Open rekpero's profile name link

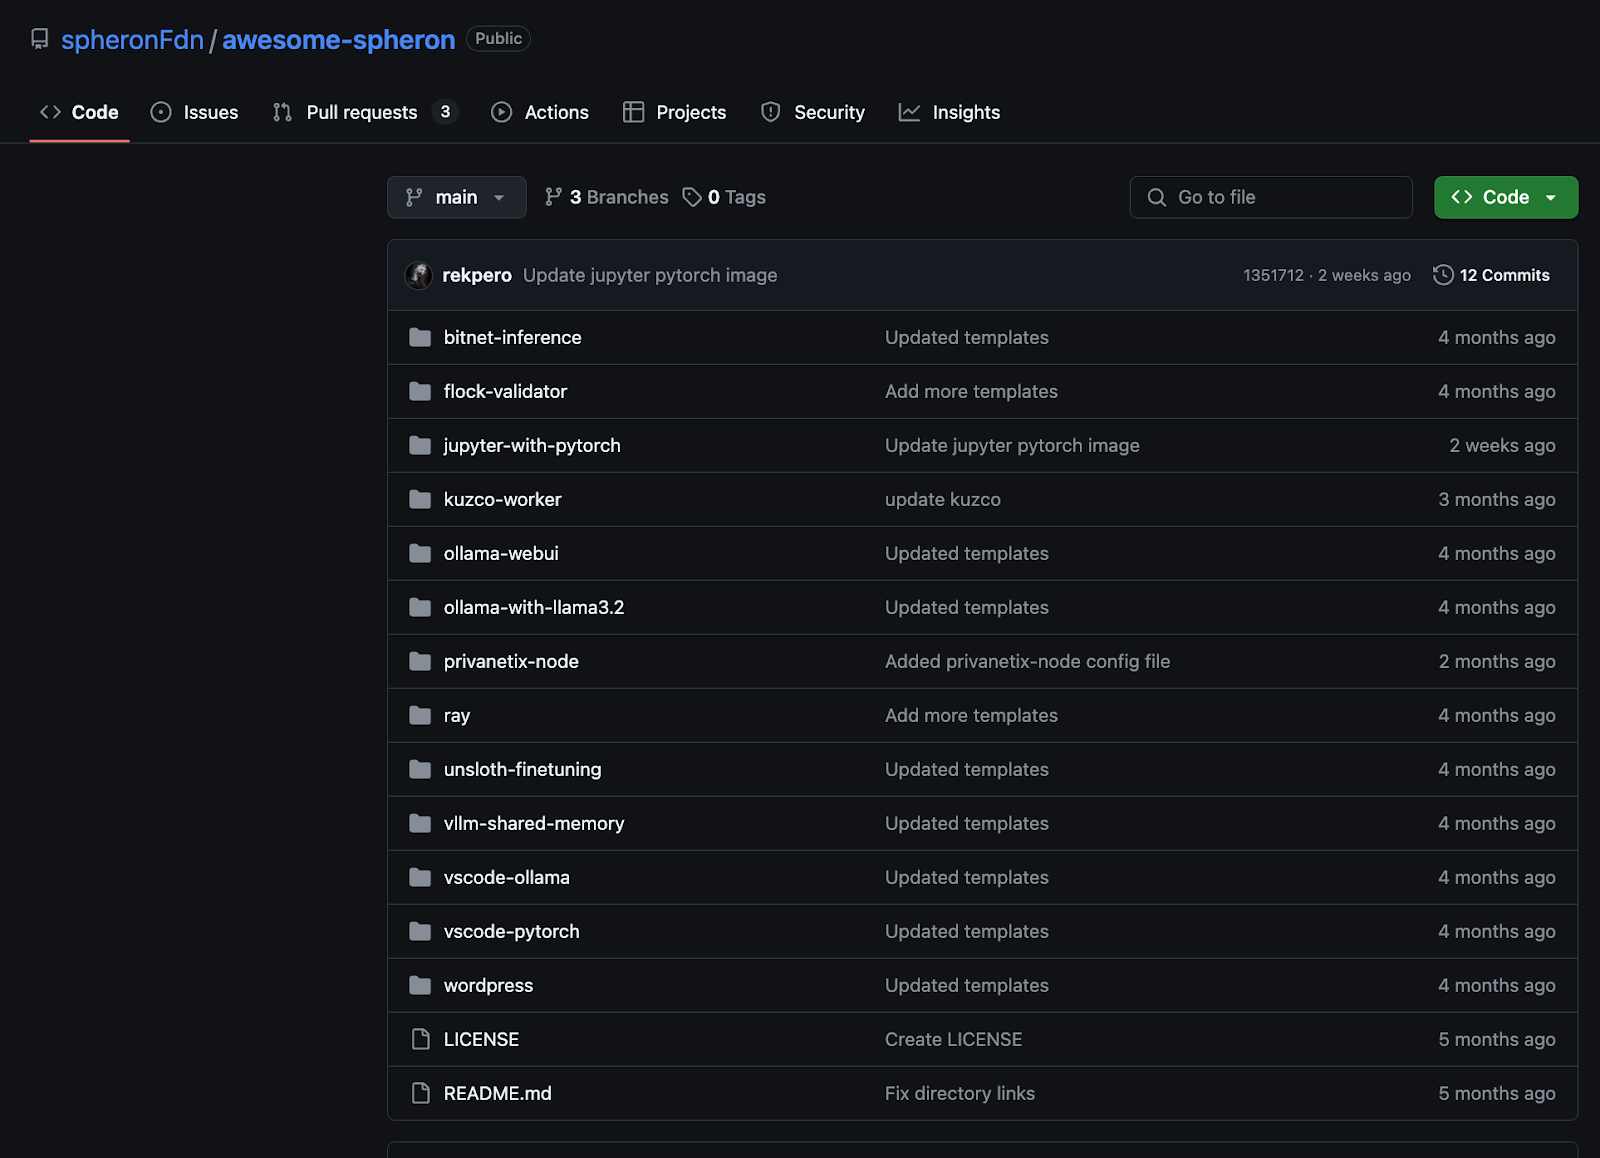tap(477, 275)
